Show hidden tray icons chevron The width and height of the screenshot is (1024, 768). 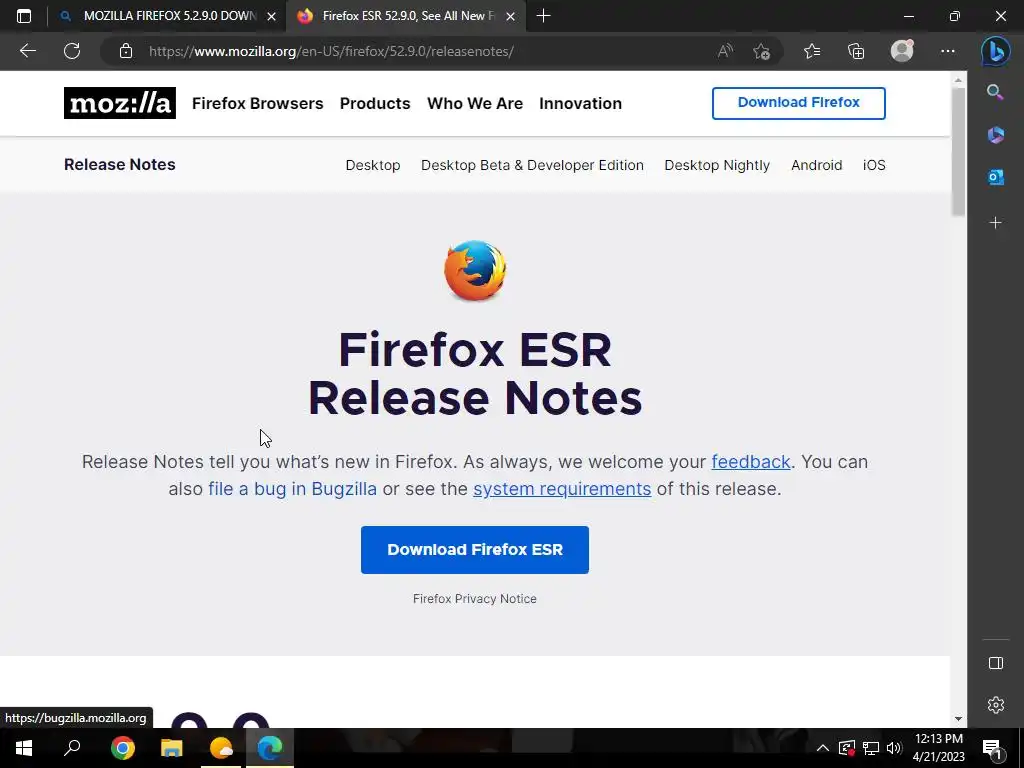(x=823, y=748)
